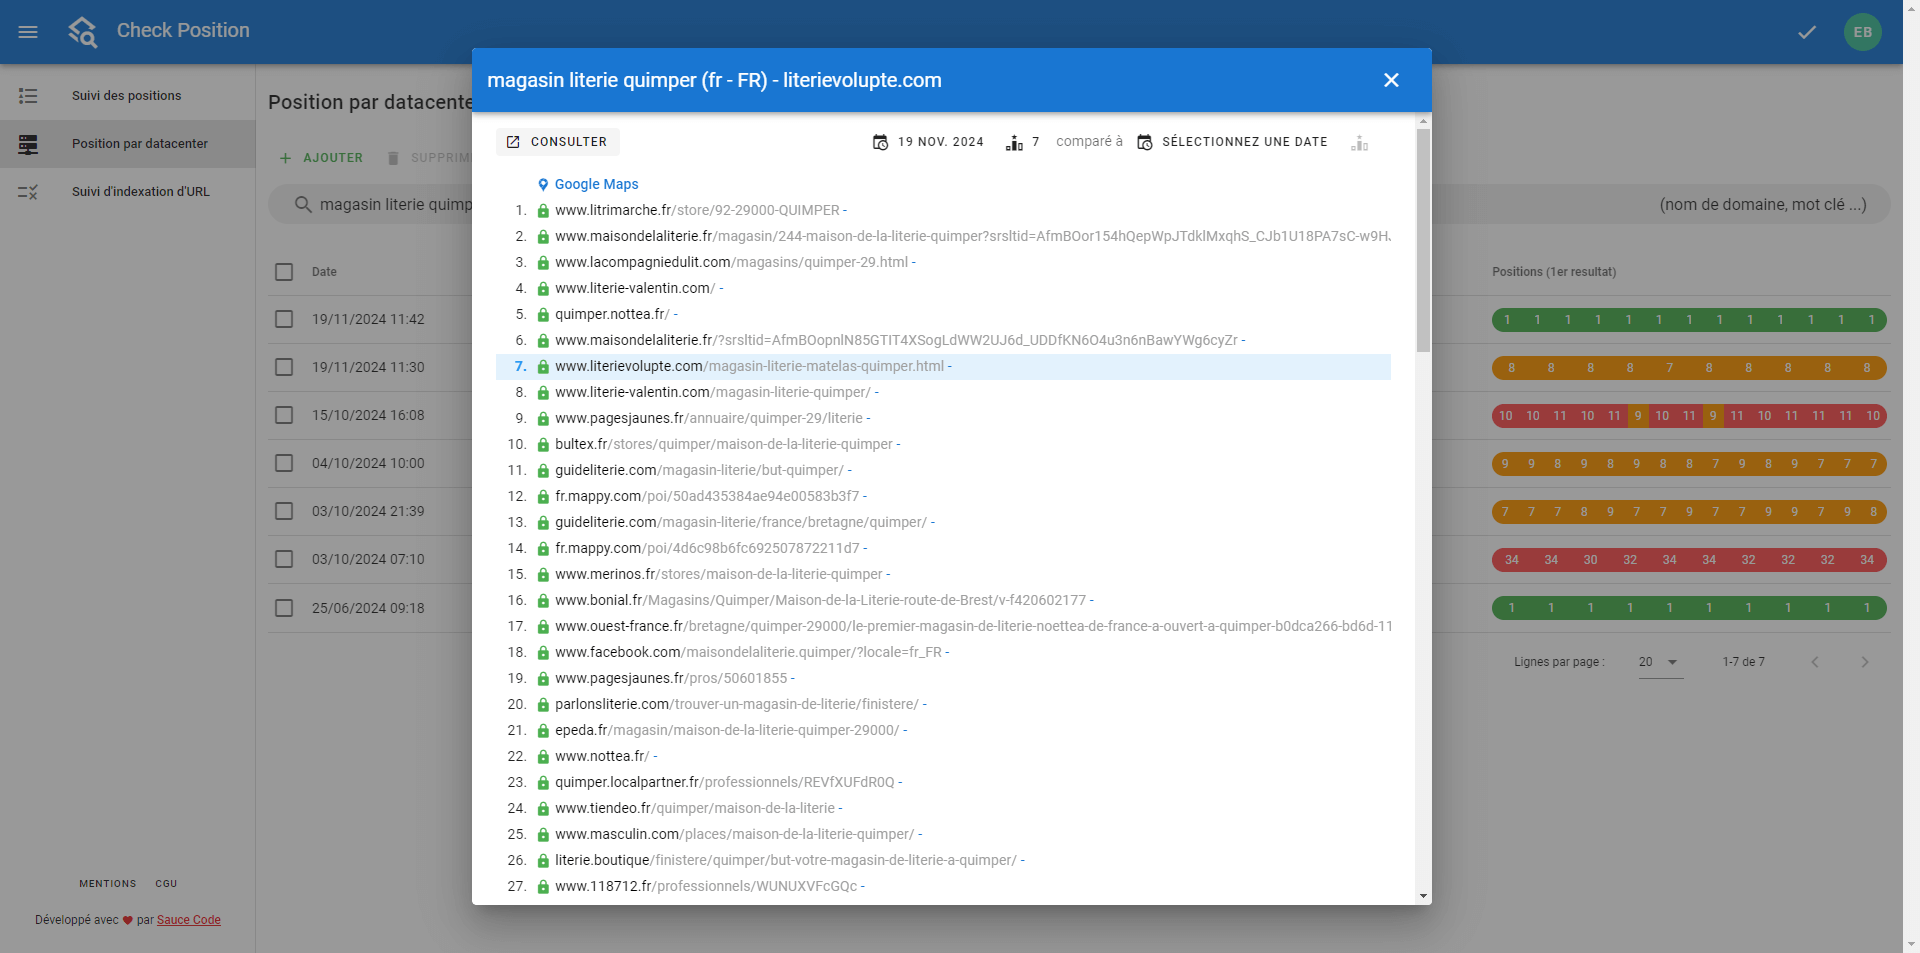Check the 03/10/2024 21:39 row checkbox

pos(284,511)
